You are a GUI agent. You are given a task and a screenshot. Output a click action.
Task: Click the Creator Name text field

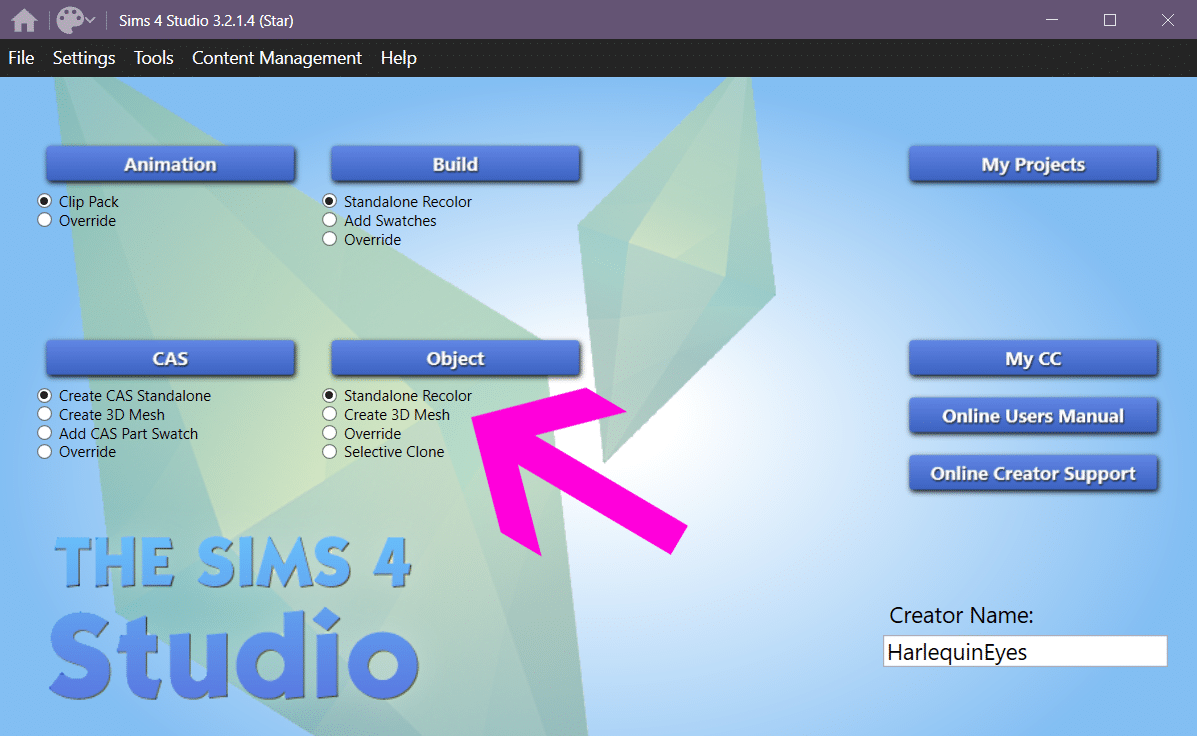point(1025,652)
